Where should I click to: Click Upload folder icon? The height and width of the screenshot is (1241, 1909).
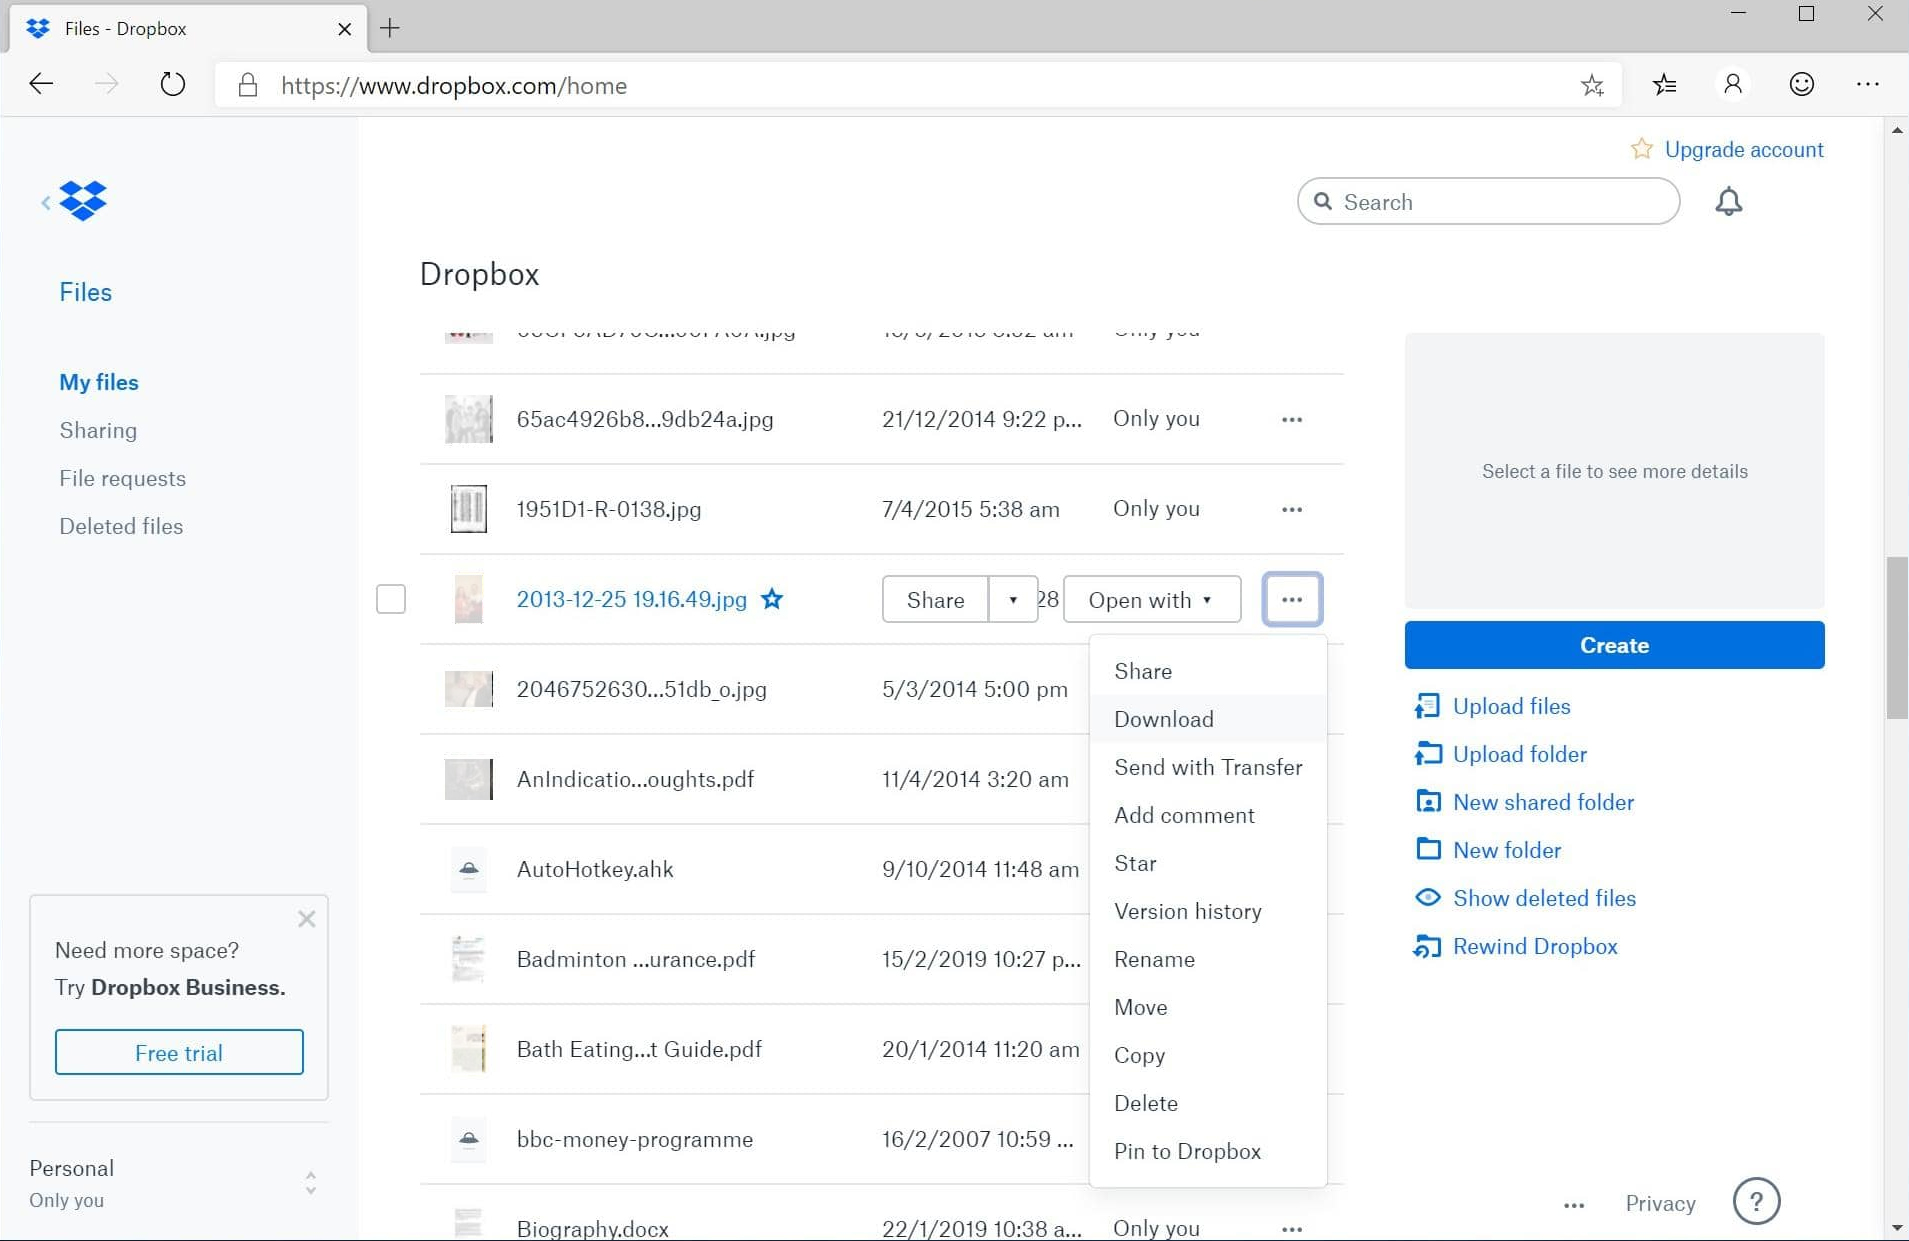(x=1427, y=754)
